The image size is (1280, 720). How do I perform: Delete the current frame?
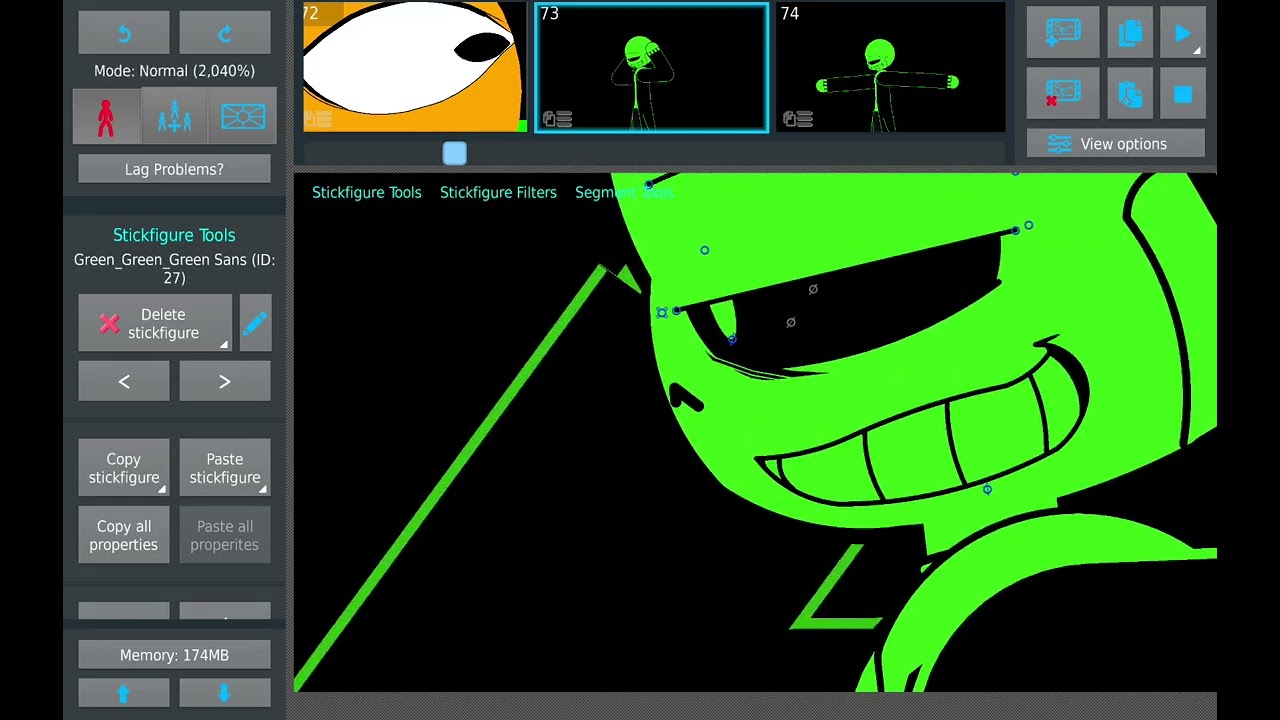click(1063, 94)
